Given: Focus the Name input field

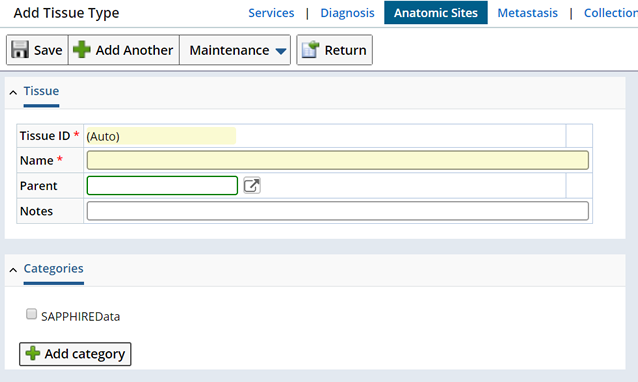Looking at the screenshot, I should click(338, 160).
